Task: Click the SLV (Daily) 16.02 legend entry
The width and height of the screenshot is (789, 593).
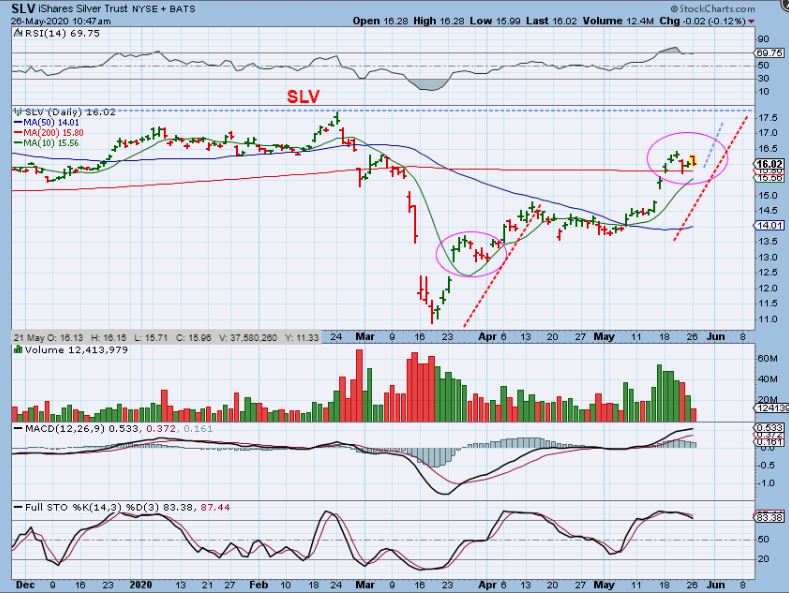Action: coord(70,112)
